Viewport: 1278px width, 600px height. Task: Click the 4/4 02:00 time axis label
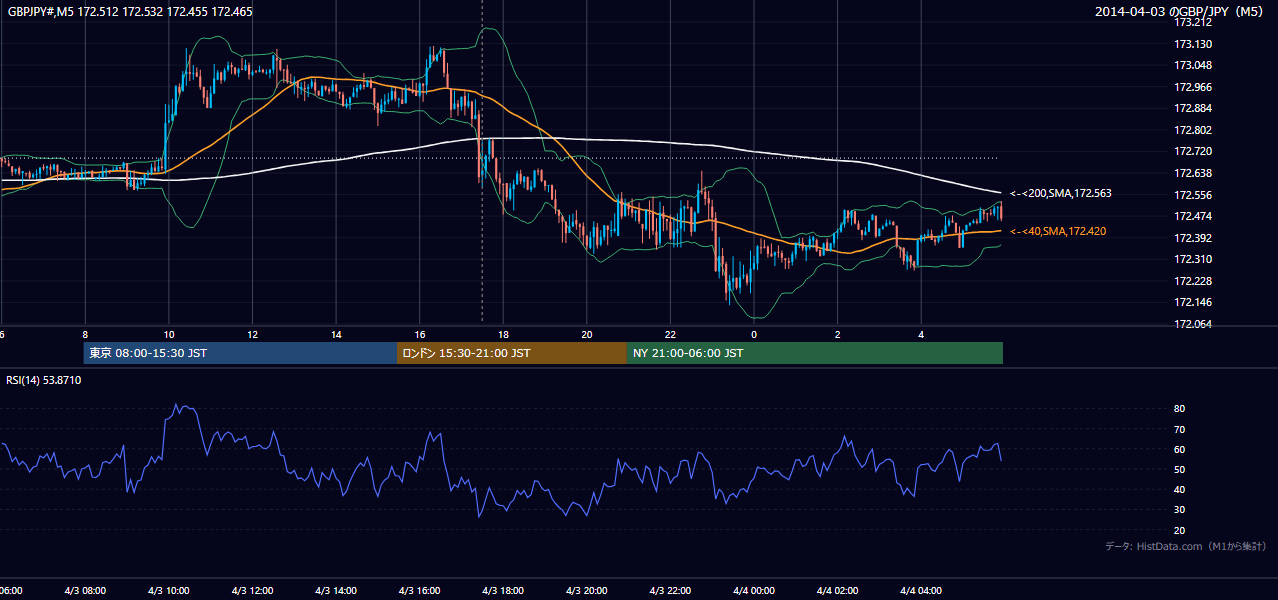[x=838, y=590]
